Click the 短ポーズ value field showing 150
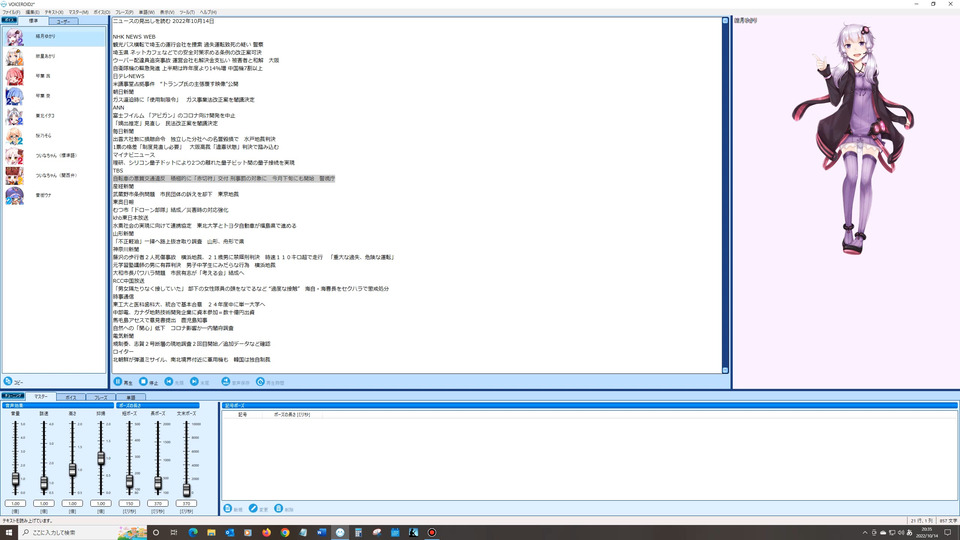 [129, 503]
